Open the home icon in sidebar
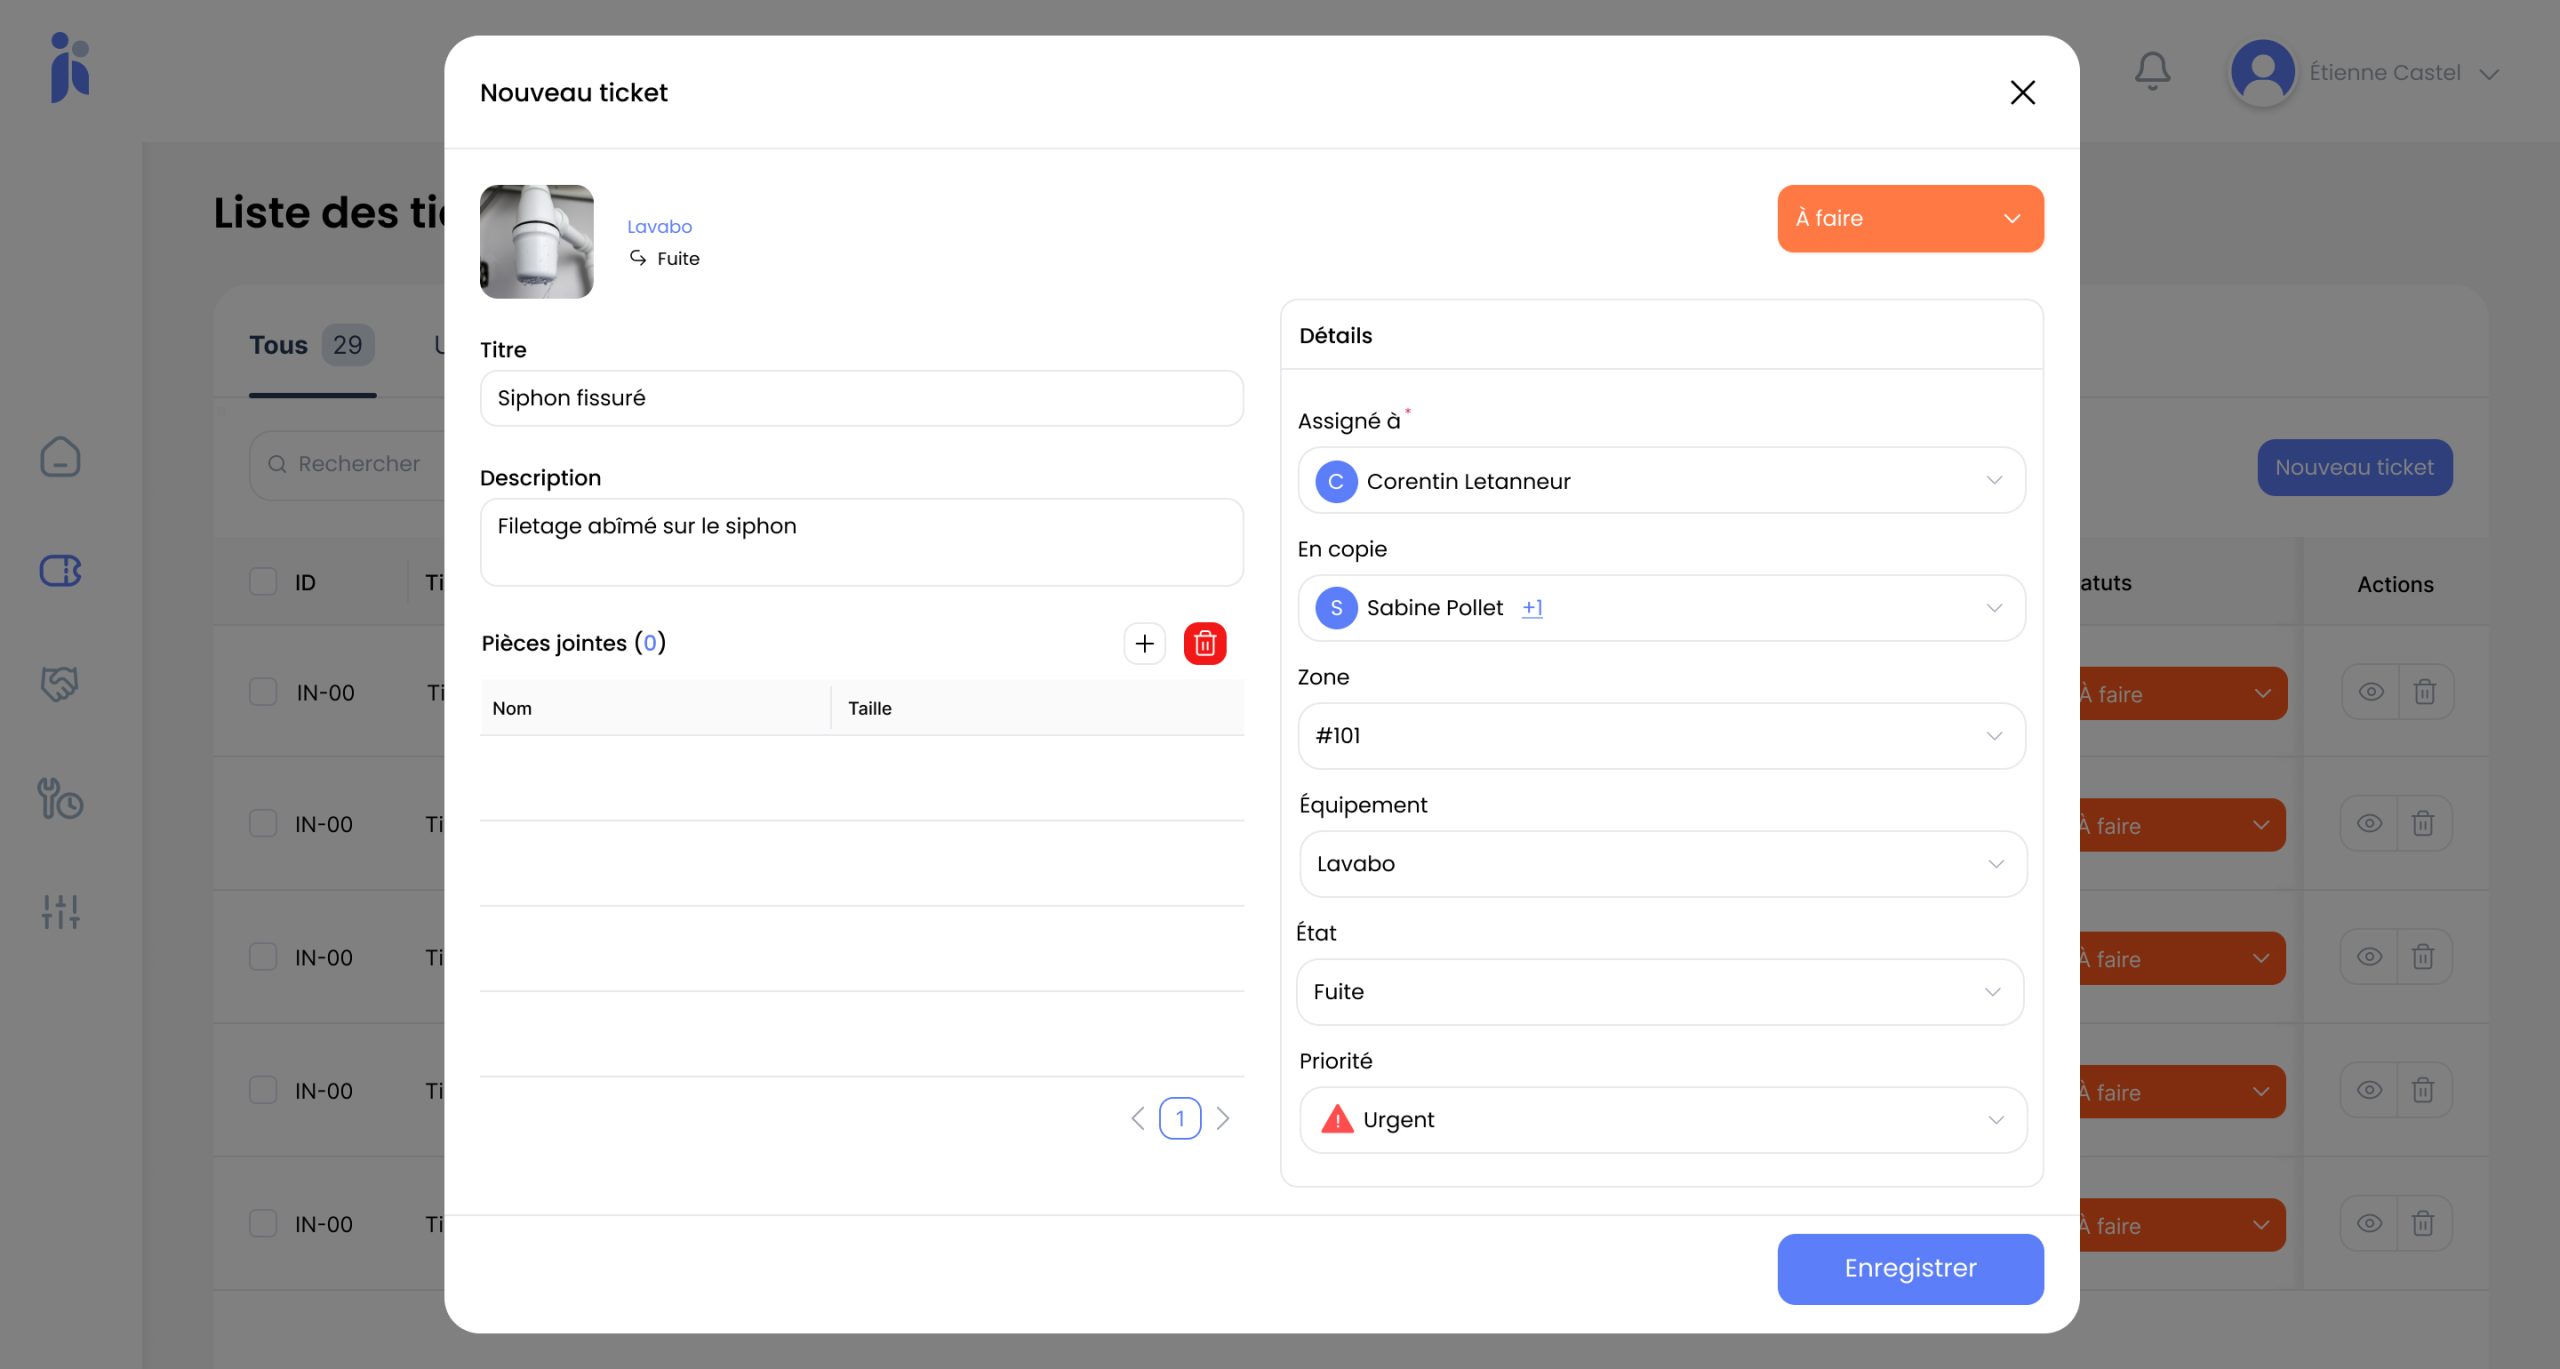Screen dimensions: 2560x1369 click(60, 457)
